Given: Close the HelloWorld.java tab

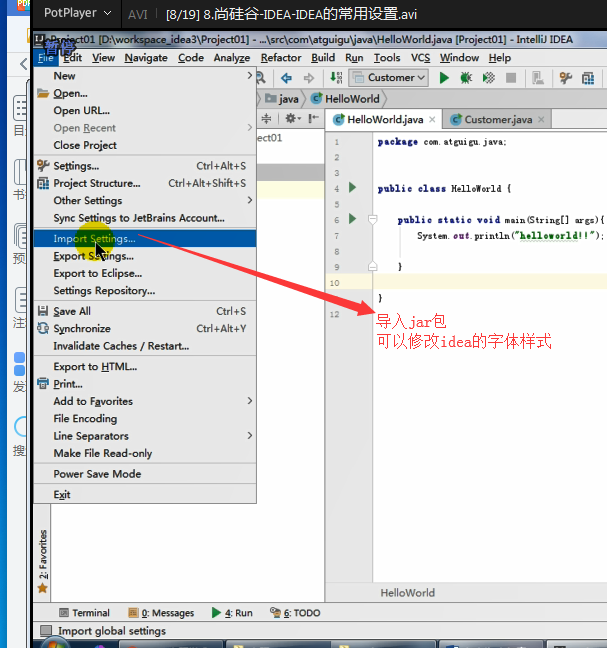Looking at the screenshot, I should (x=432, y=119).
